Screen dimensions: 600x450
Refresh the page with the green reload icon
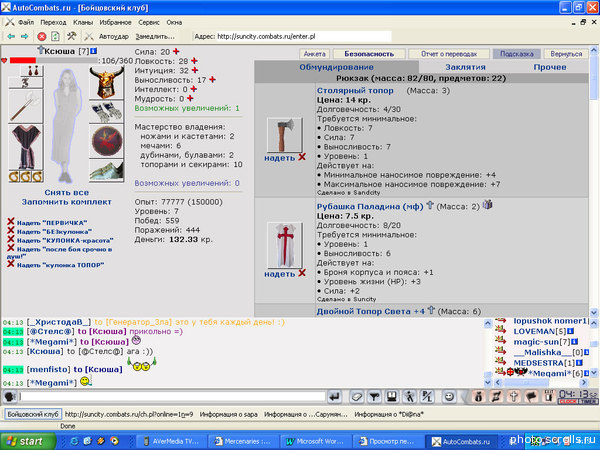tap(55, 36)
